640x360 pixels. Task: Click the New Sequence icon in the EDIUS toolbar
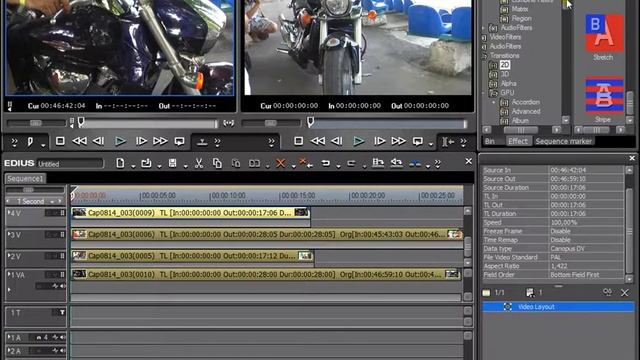(x=120, y=163)
